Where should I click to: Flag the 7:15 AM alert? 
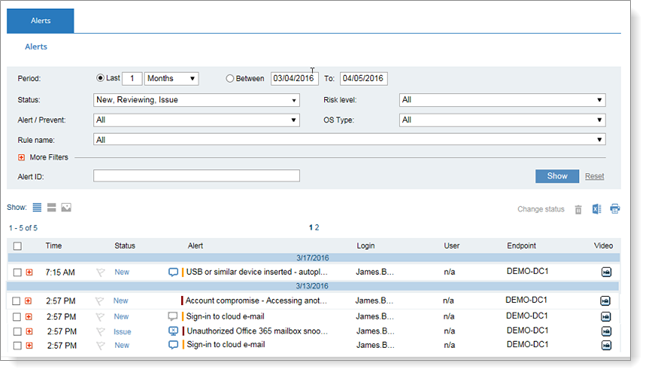(x=100, y=272)
